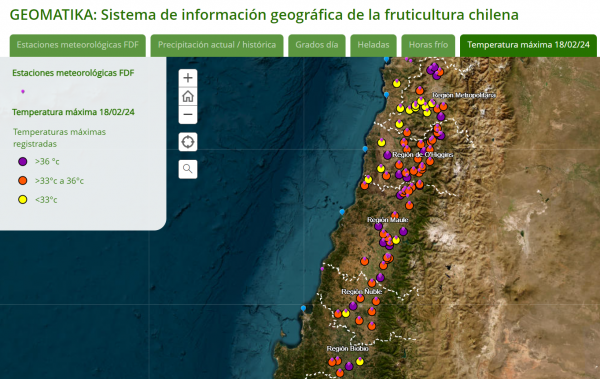Click the GEOMATIKA page title

264,15
